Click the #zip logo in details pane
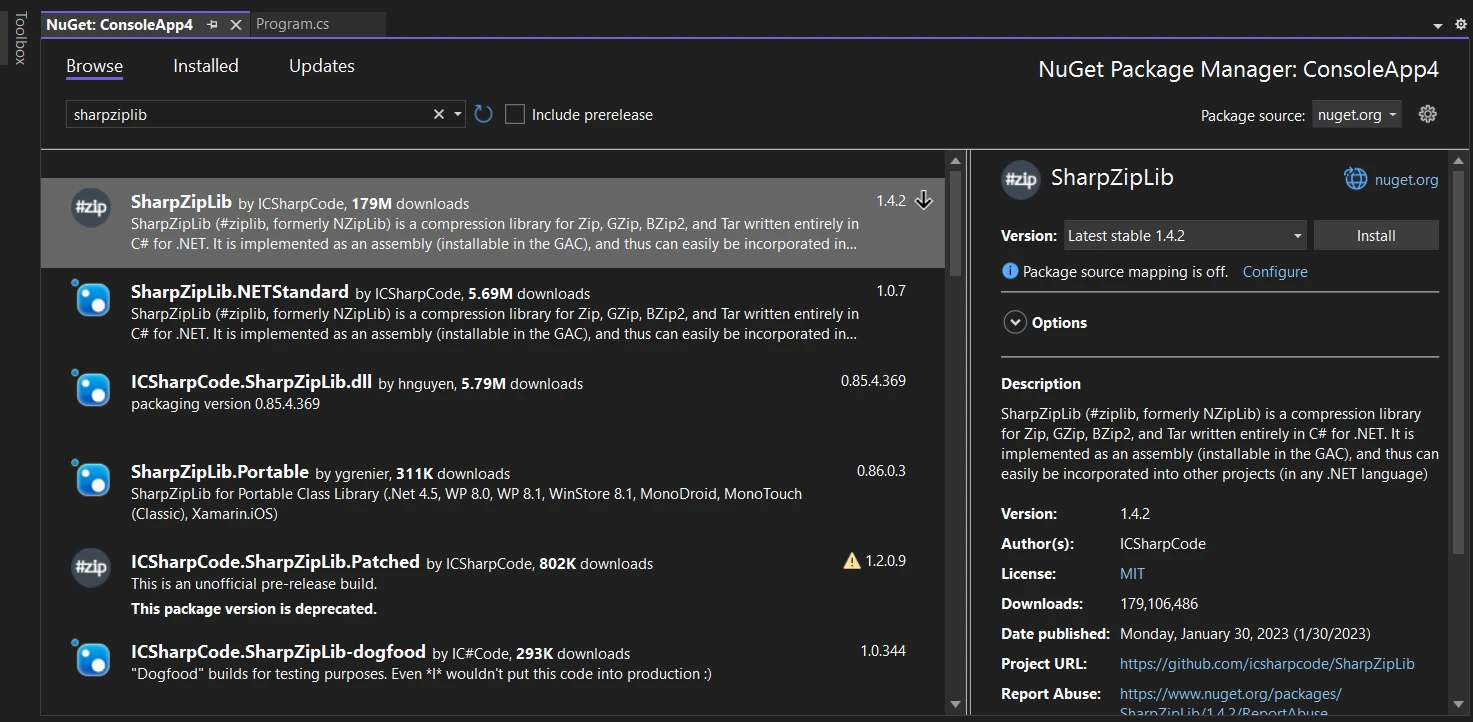This screenshot has height=722, width=1473. [1021, 179]
